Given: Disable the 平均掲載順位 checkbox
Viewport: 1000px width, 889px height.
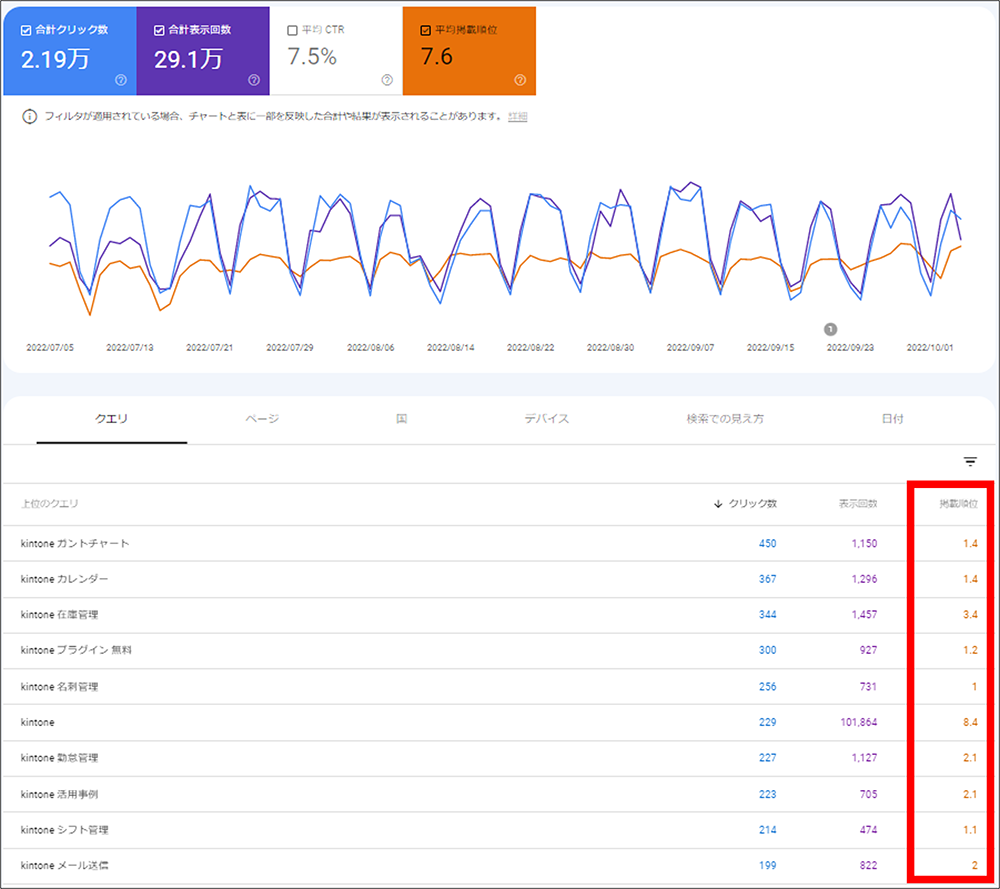Looking at the screenshot, I should [x=426, y=30].
